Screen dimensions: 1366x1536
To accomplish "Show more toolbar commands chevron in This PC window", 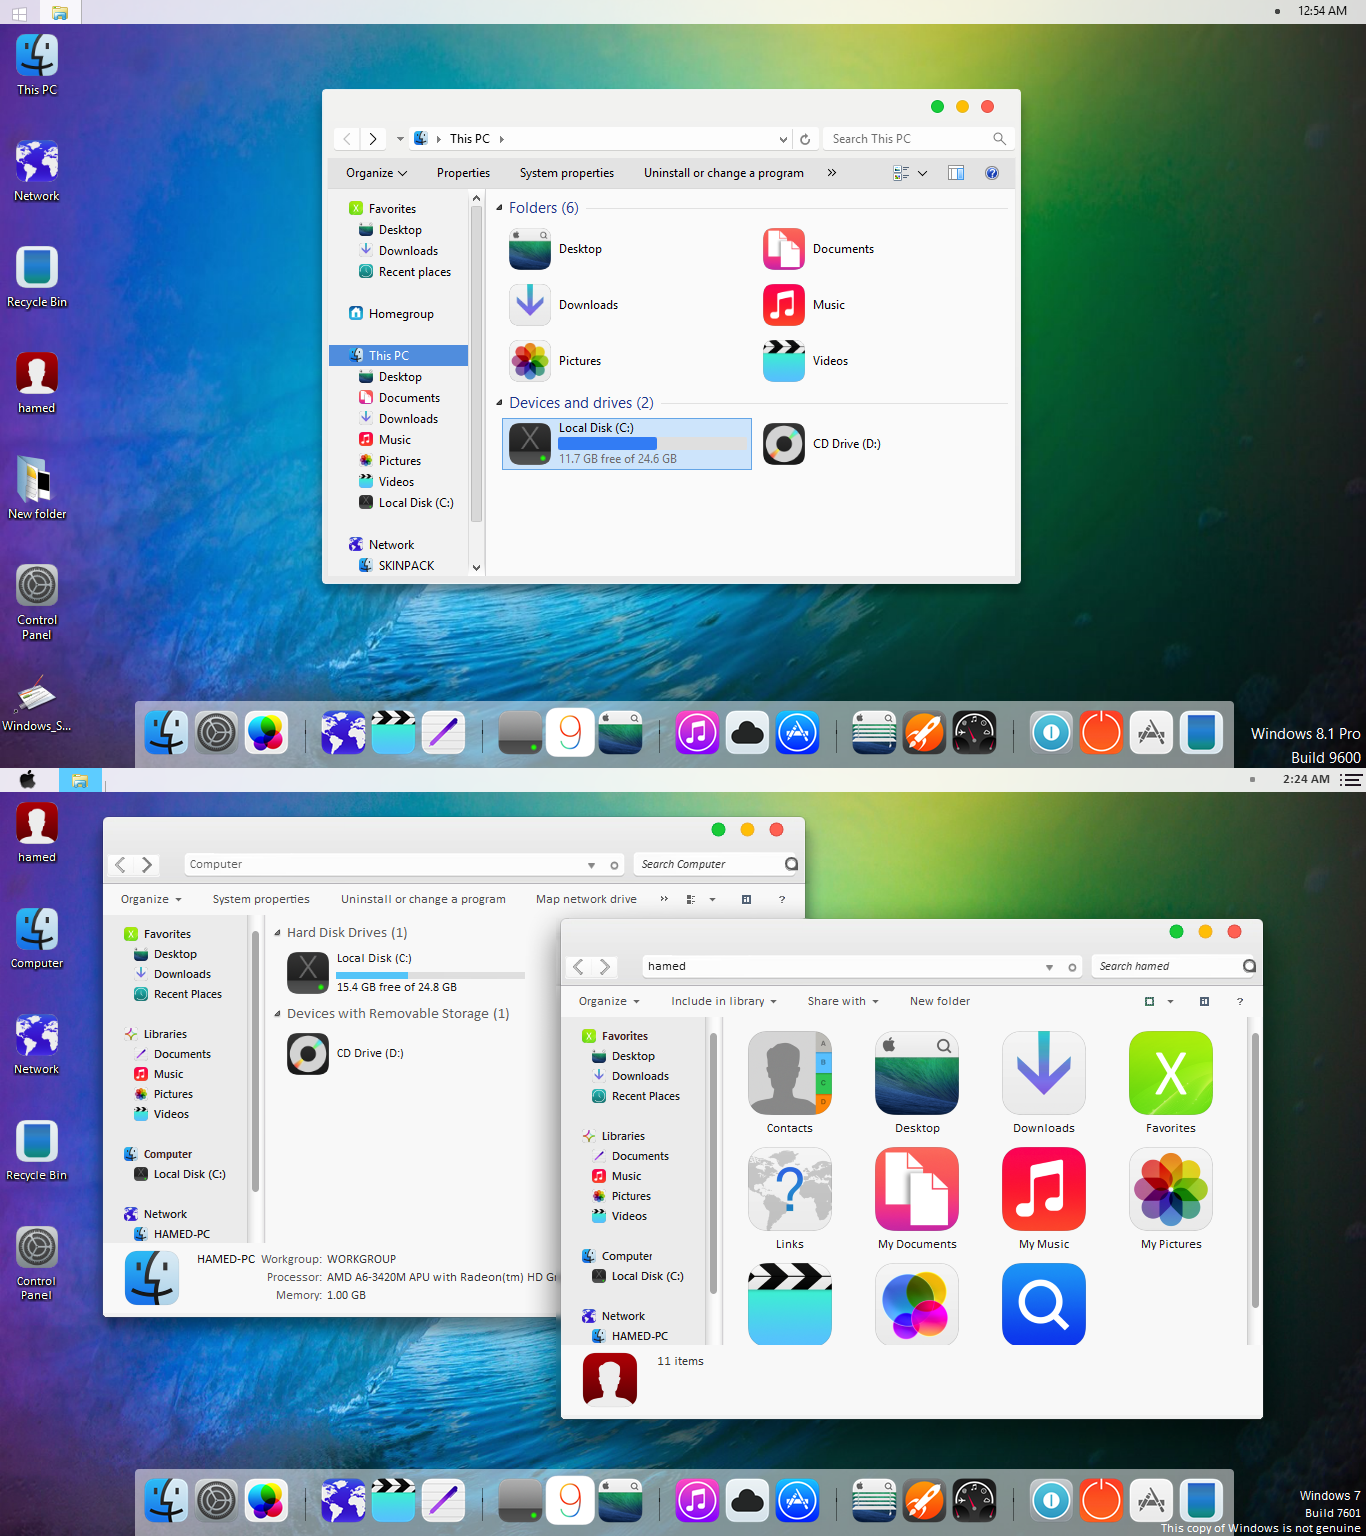I will tap(832, 173).
